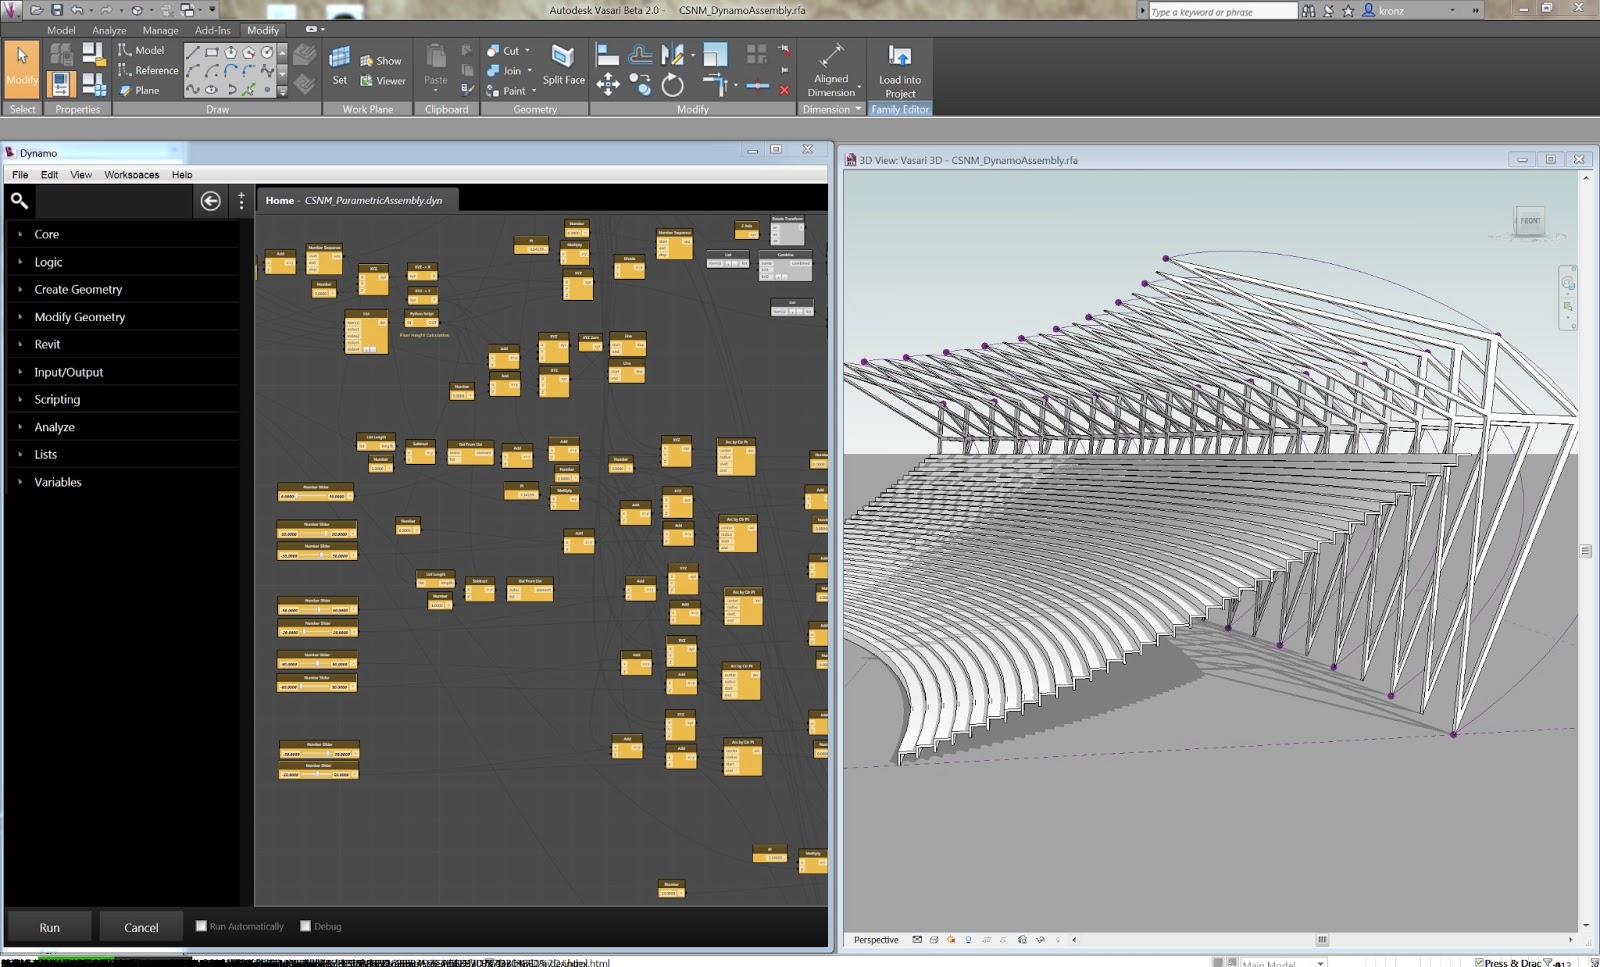The width and height of the screenshot is (1600, 967).
Task: Expand the Scripting category in Dynamo sidebar
Action: click(x=57, y=399)
